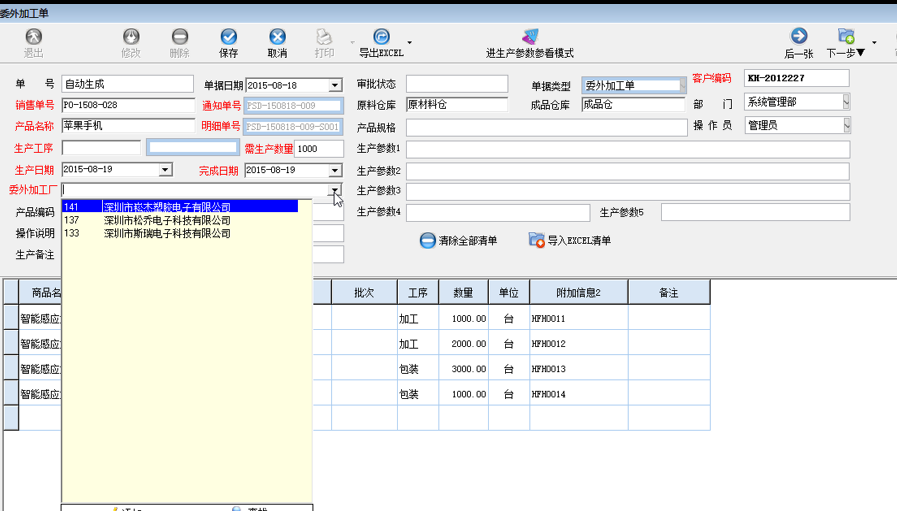Select cell HFH0013 in table
Screen dimensions: 897x511
click(579, 369)
